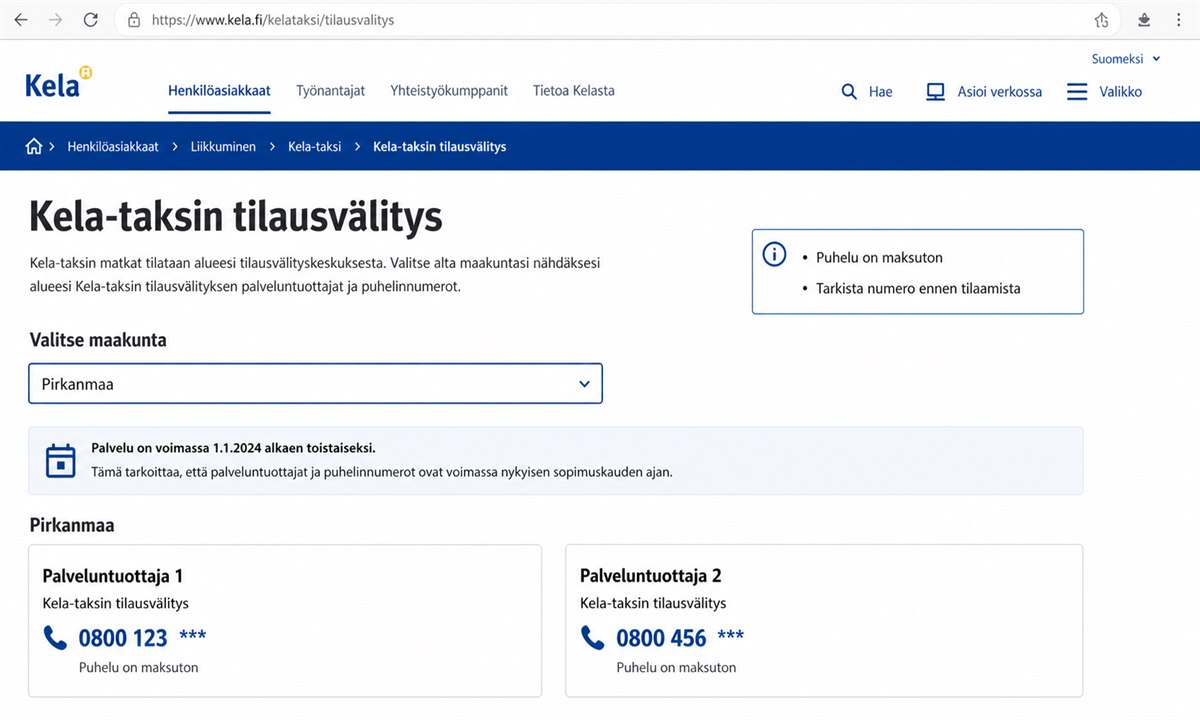1200x720 pixels.
Task: Click the calendar icon in notice
Action: pyautogui.click(x=61, y=460)
